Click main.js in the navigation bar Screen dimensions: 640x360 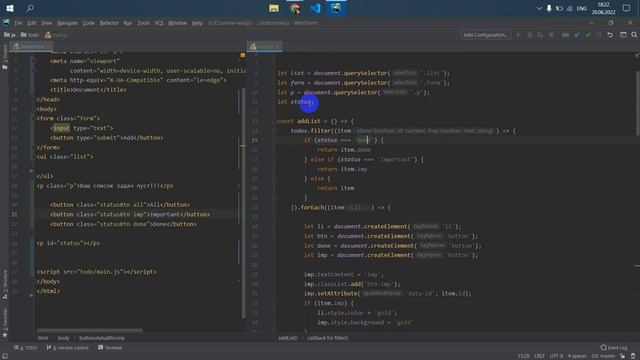pos(56,35)
